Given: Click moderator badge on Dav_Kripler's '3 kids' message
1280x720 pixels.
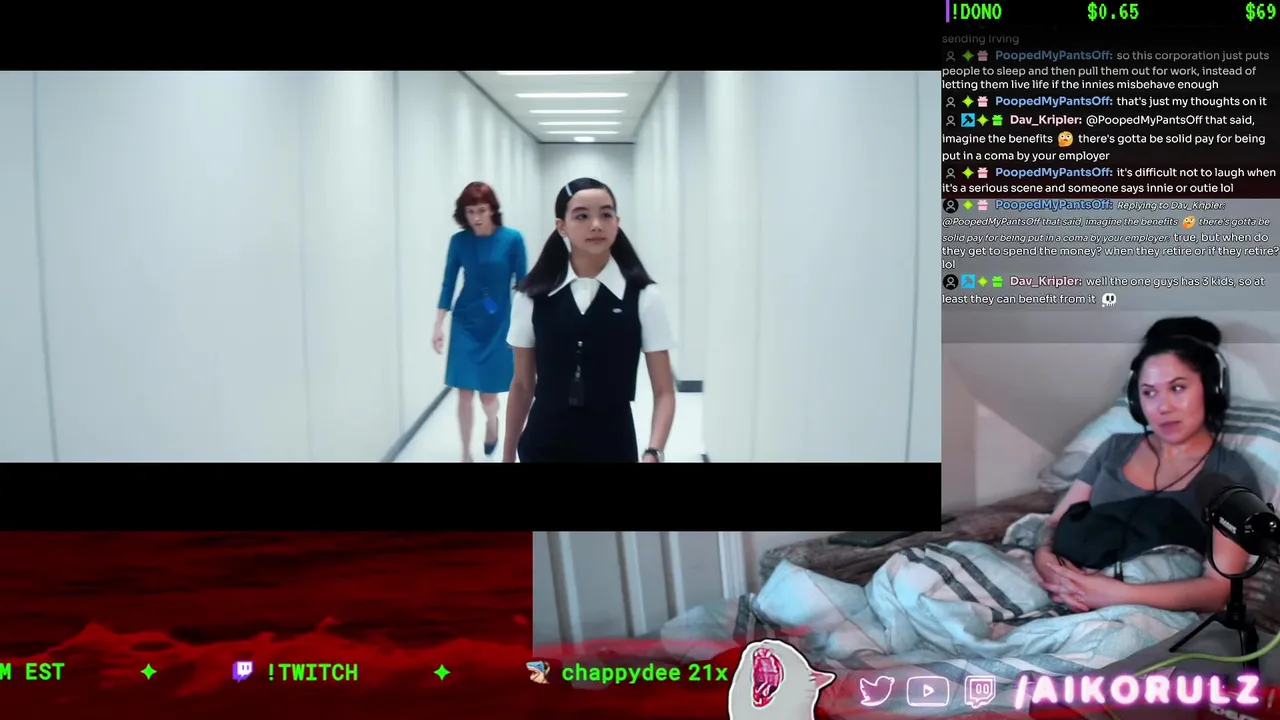Looking at the screenshot, I should (x=967, y=282).
